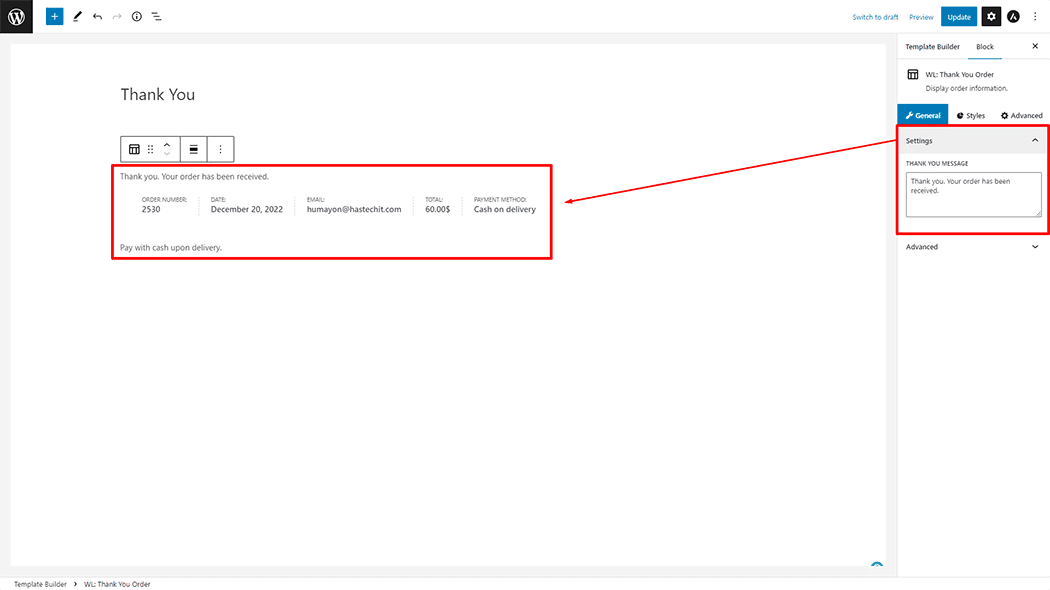Click the Update button
This screenshot has width=1050, height=590.
point(958,17)
